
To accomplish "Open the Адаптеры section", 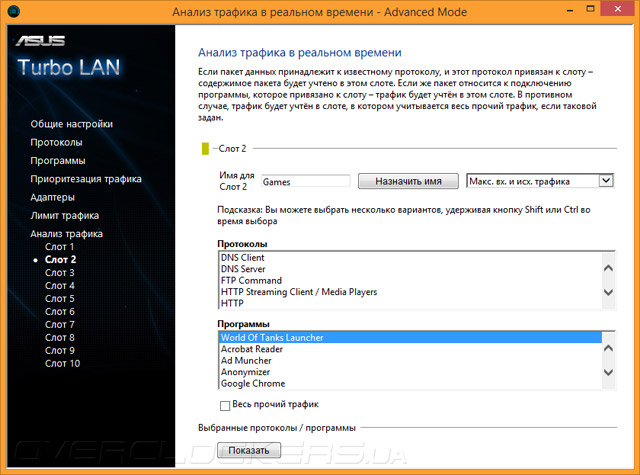I will pos(53,197).
